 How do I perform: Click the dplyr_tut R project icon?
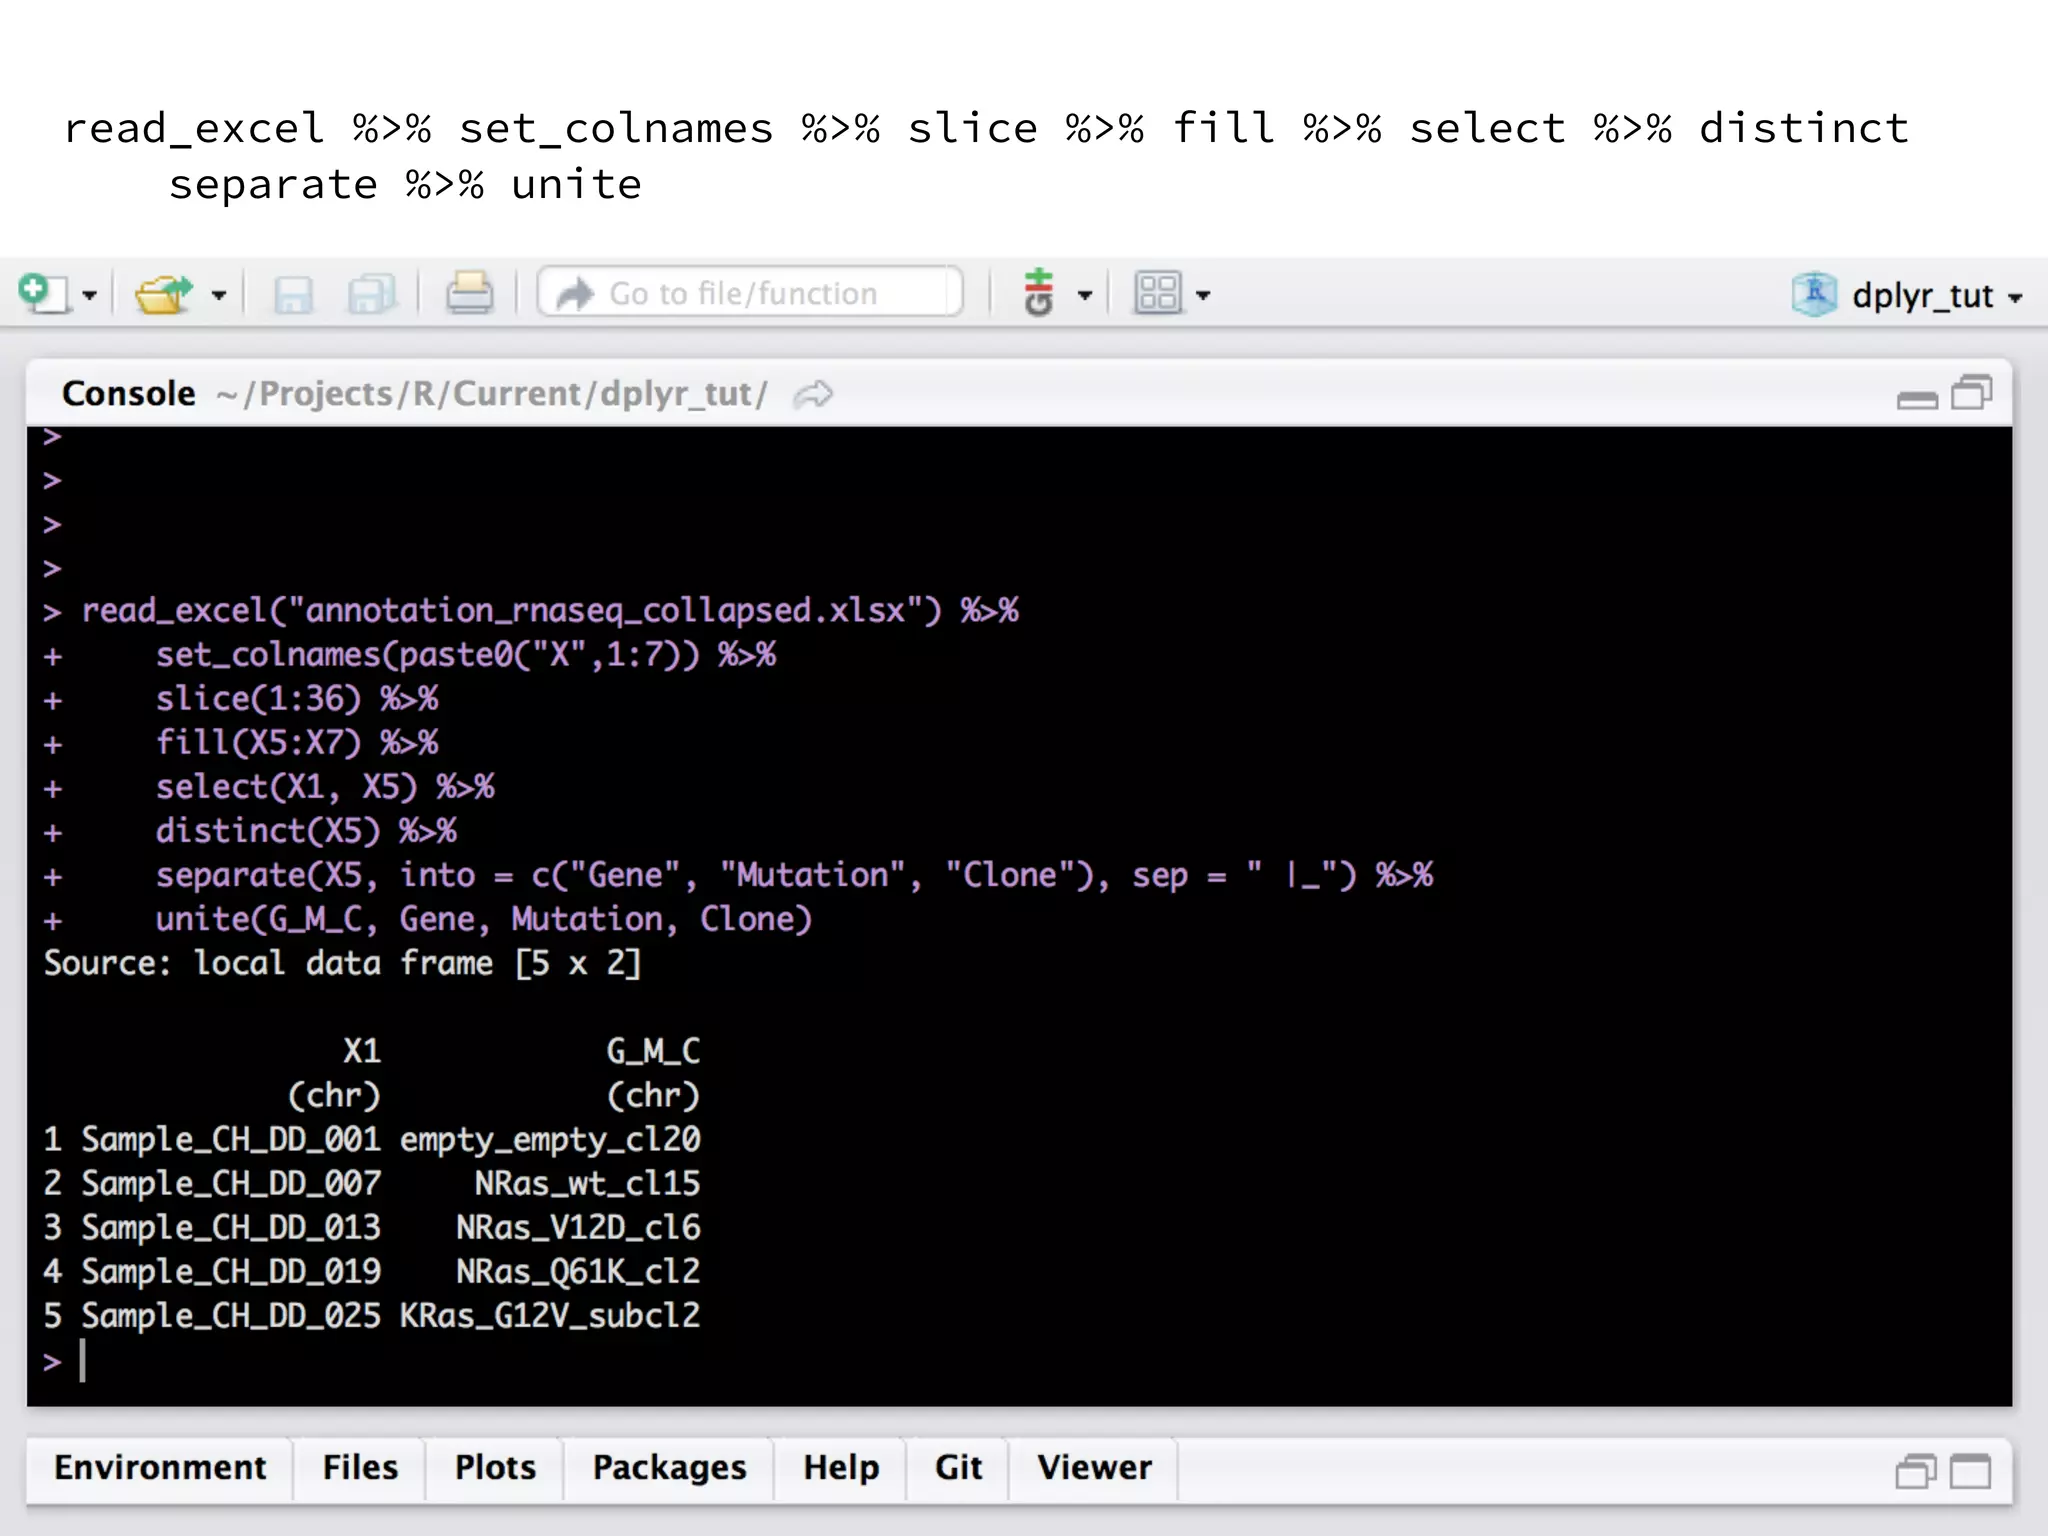click(x=1814, y=294)
